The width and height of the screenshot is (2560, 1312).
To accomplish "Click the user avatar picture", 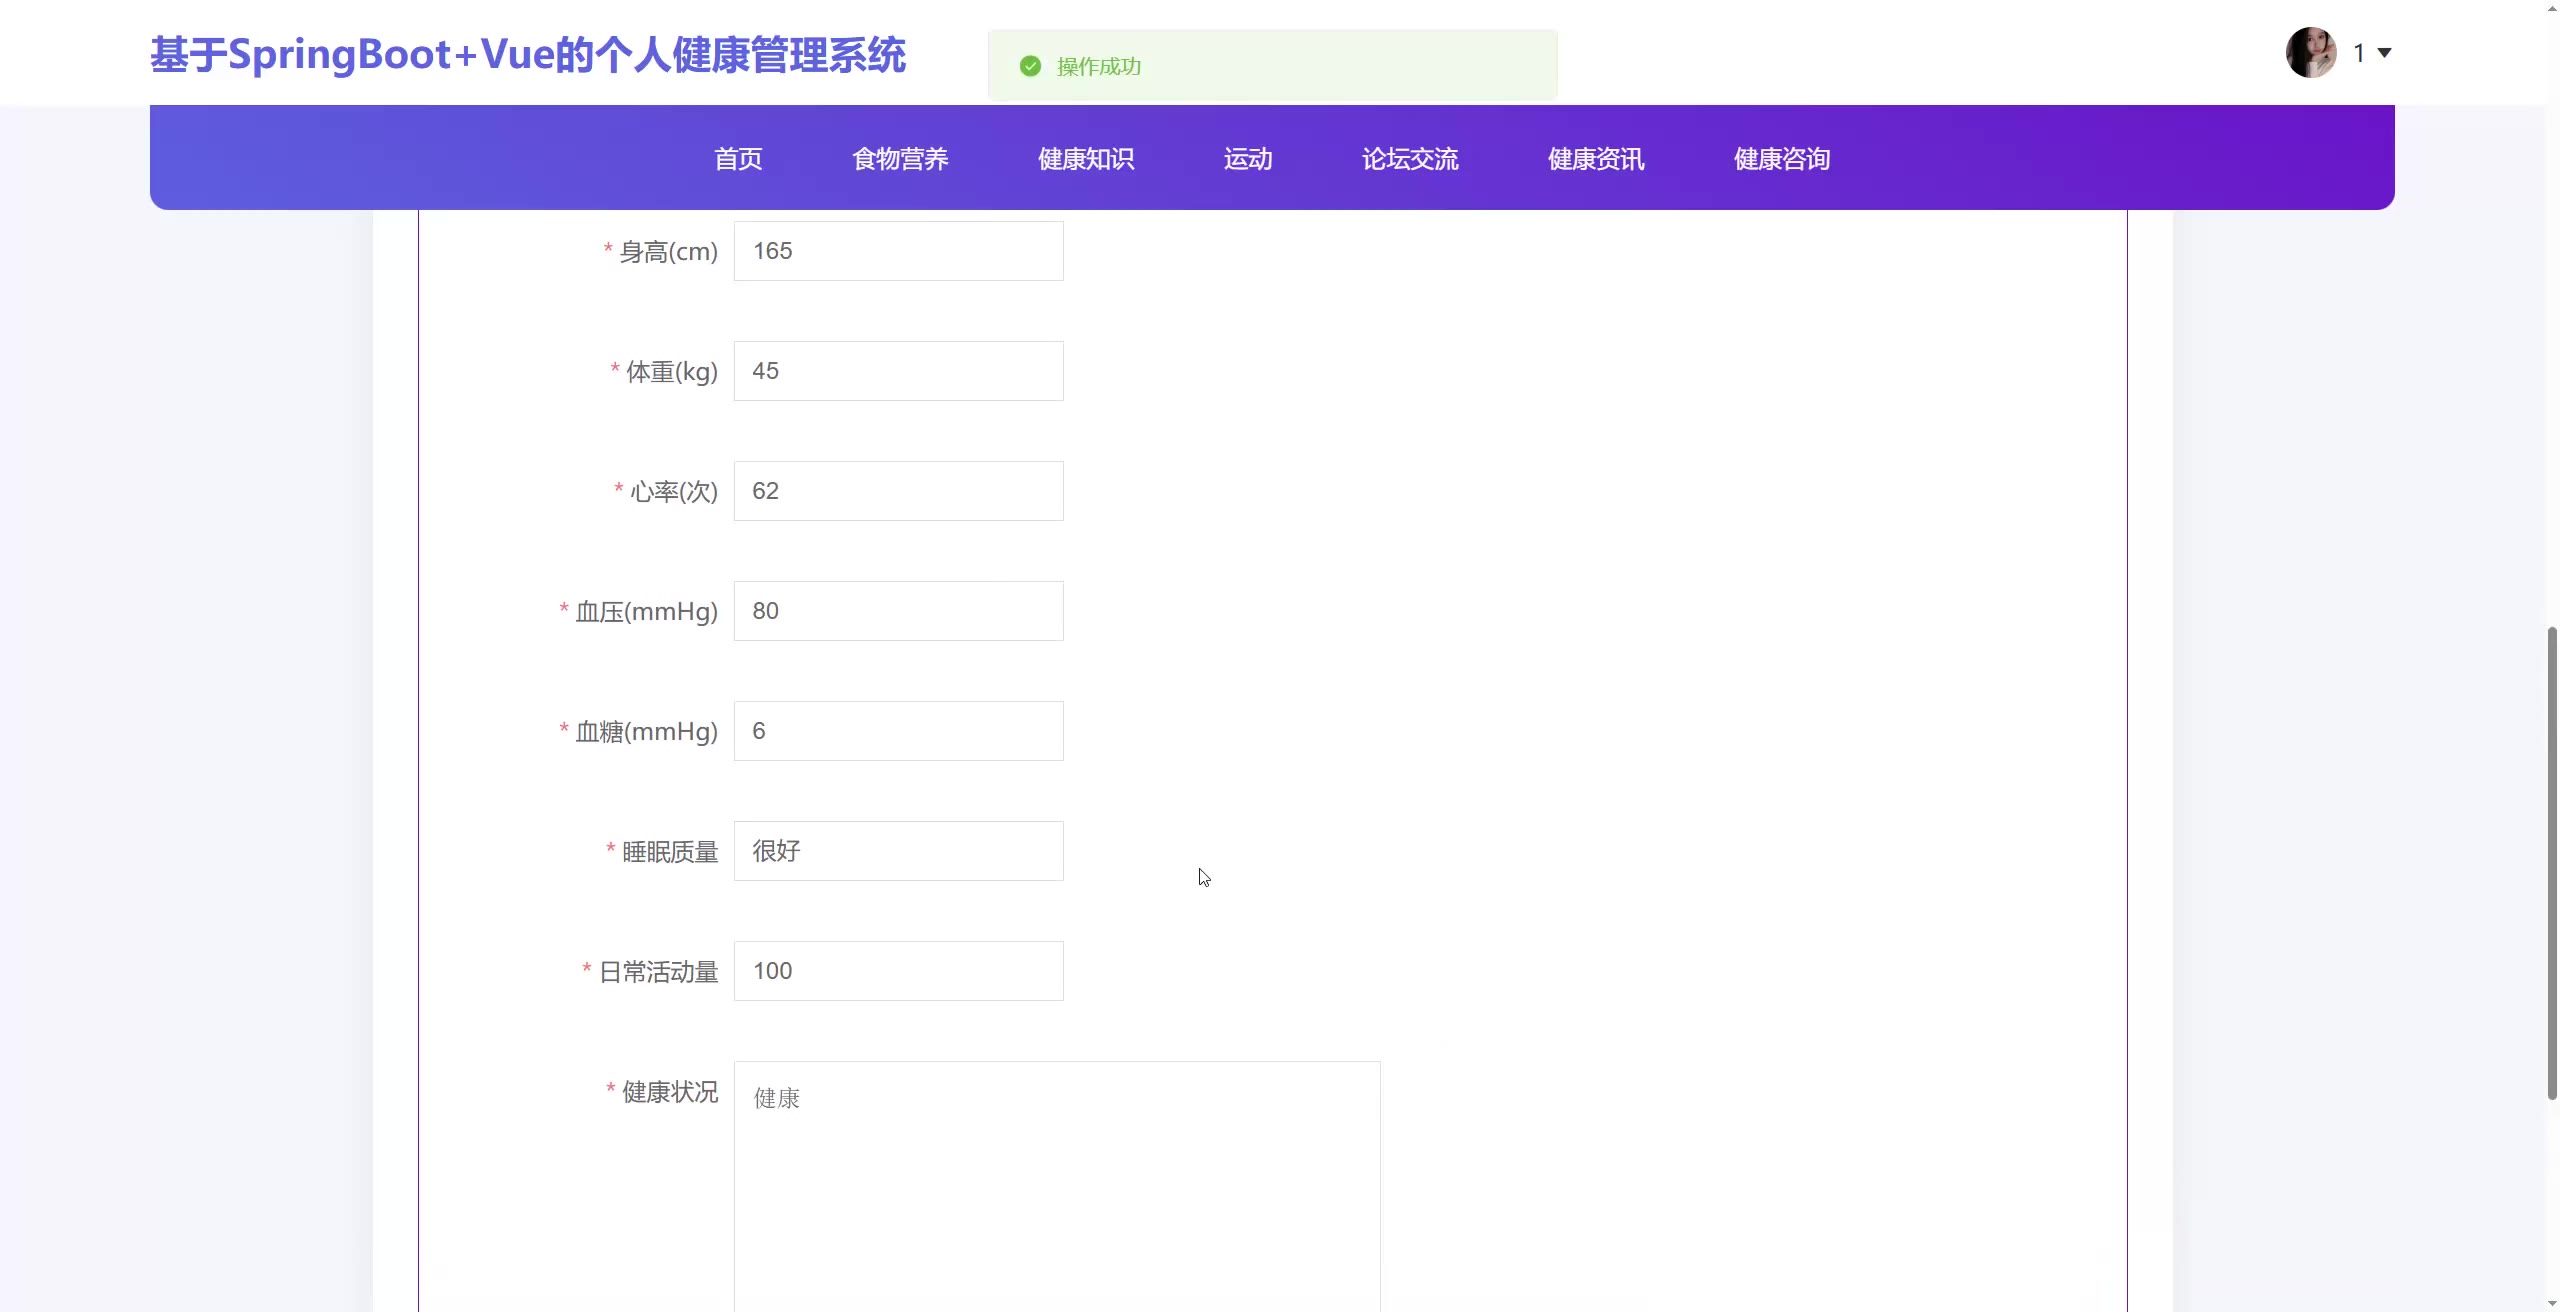I will (2310, 53).
